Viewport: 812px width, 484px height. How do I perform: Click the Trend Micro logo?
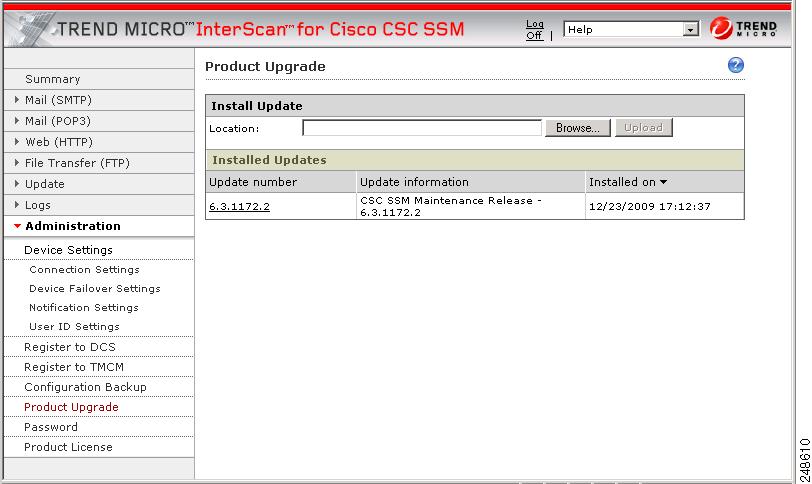pyautogui.click(x=743, y=28)
